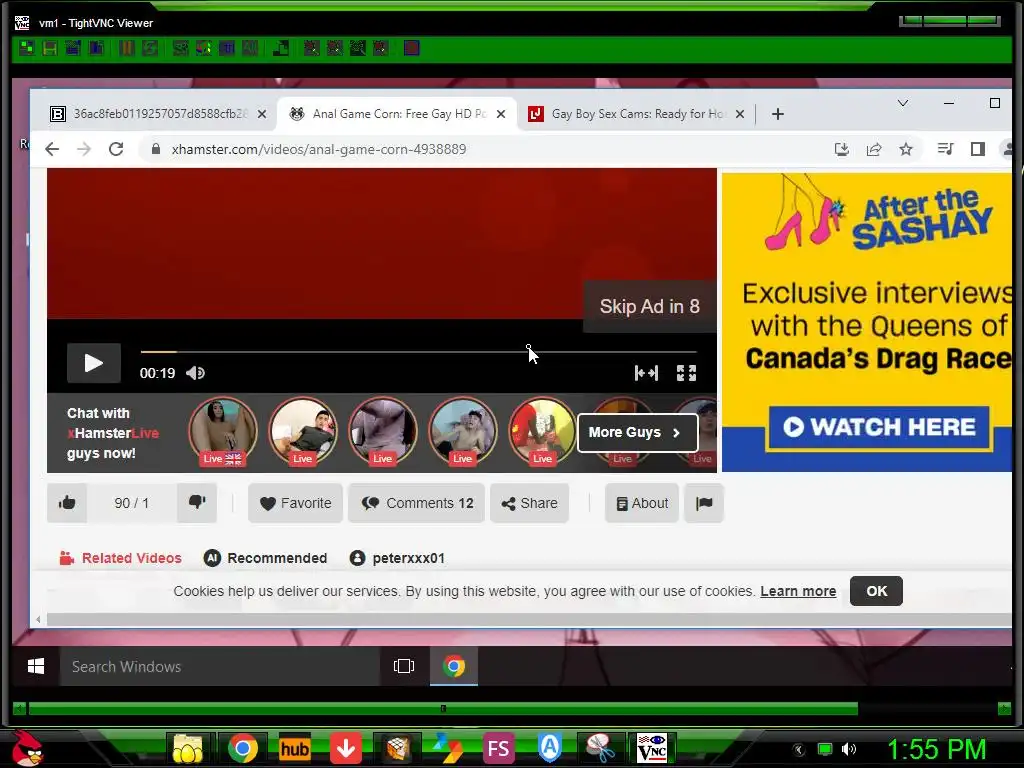
Task: Open Learn more cookies link
Action: tap(798, 591)
